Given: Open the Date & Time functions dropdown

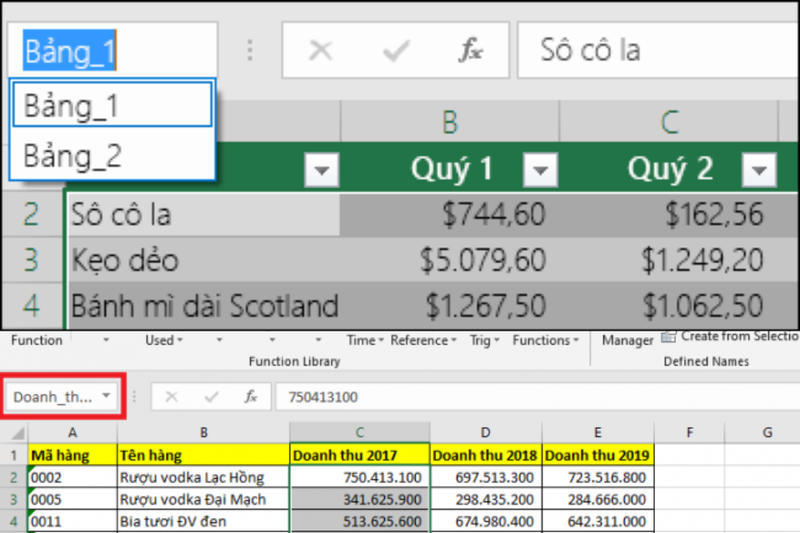Looking at the screenshot, I should point(365,340).
